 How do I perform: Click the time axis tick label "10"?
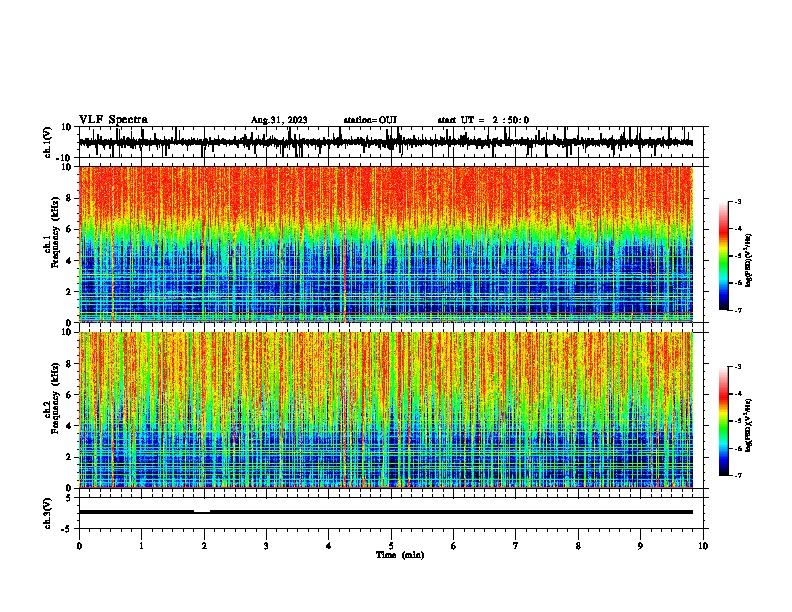(x=703, y=546)
